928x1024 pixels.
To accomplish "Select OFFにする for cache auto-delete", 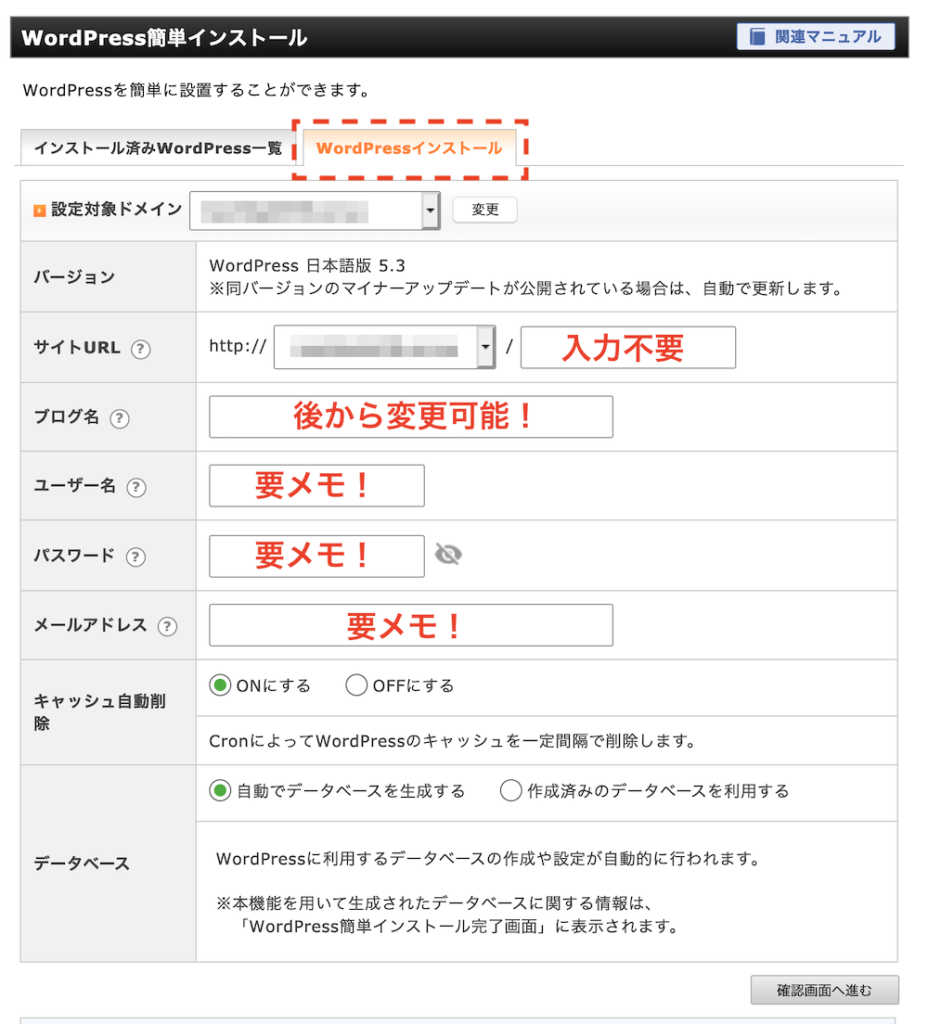I will click(356, 685).
